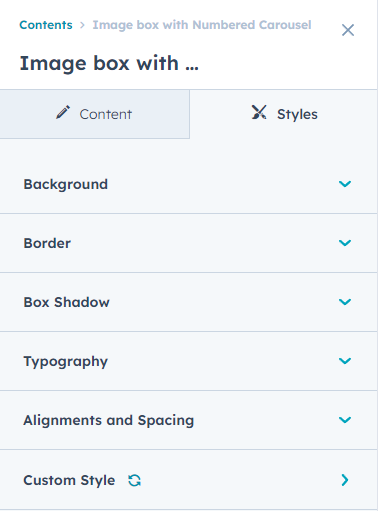Click the Image box with module title
378x511 pixels.
tap(109, 63)
